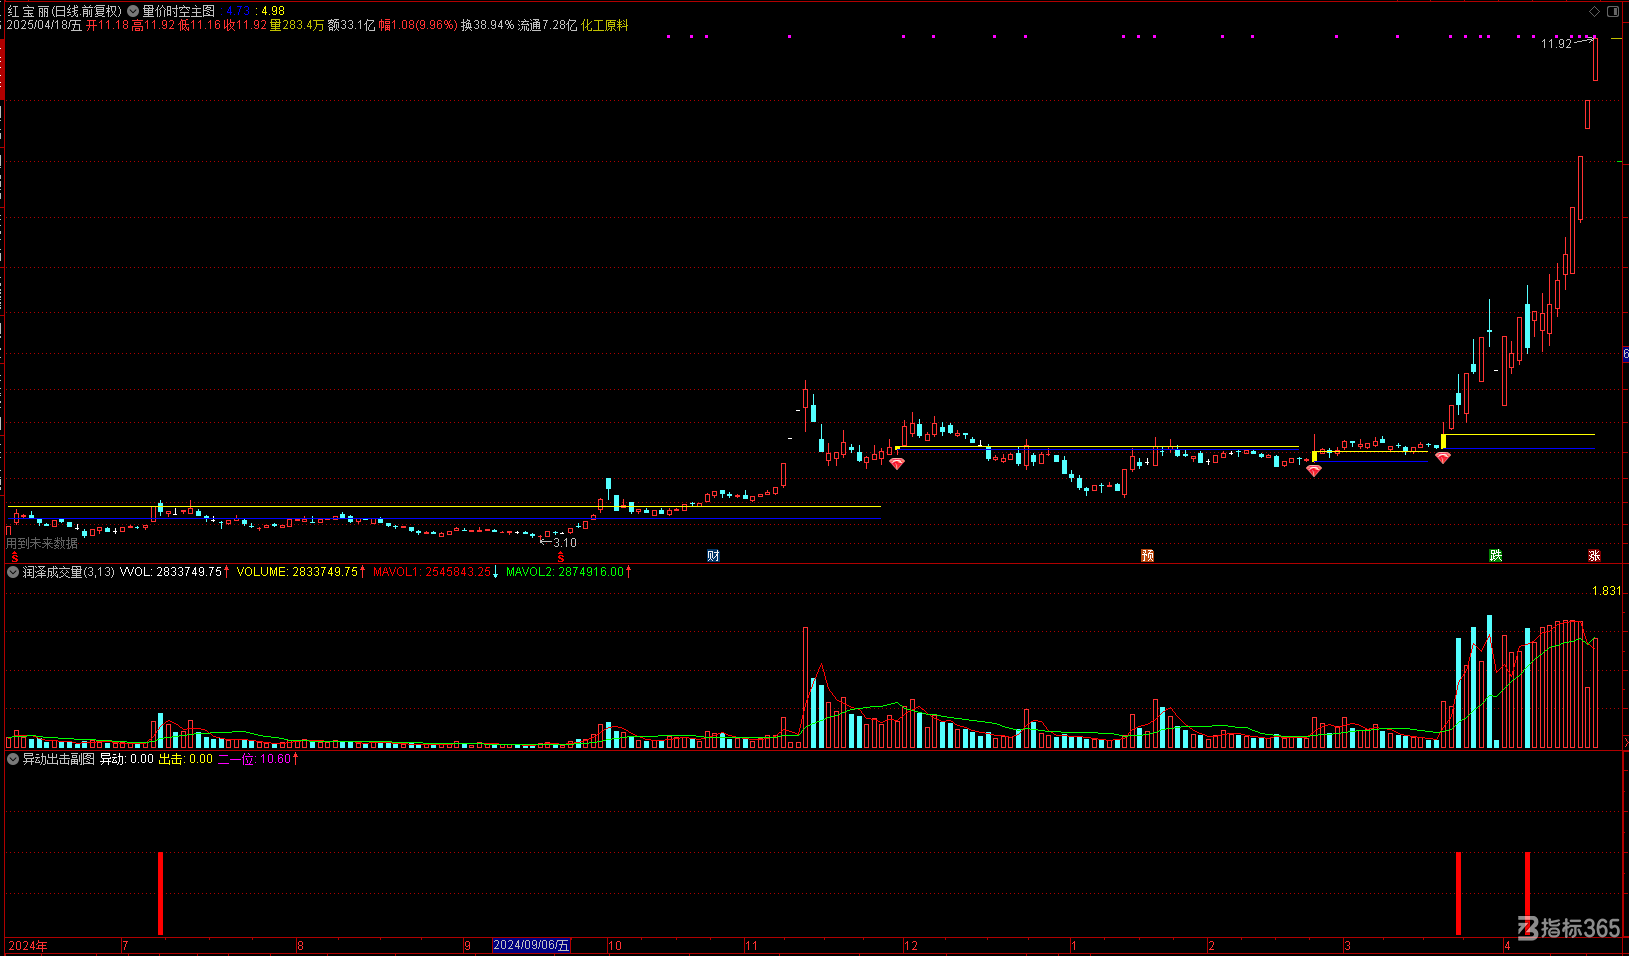Click the opening price 开11.18 value
The image size is (1629, 956).
[x=107, y=25]
